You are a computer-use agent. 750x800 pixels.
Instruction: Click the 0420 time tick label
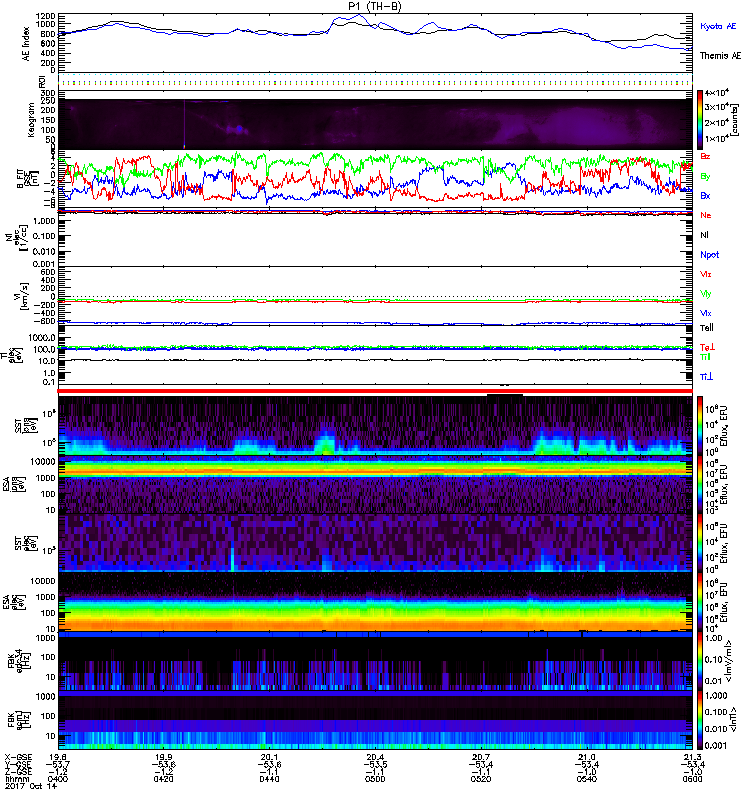tap(163, 779)
